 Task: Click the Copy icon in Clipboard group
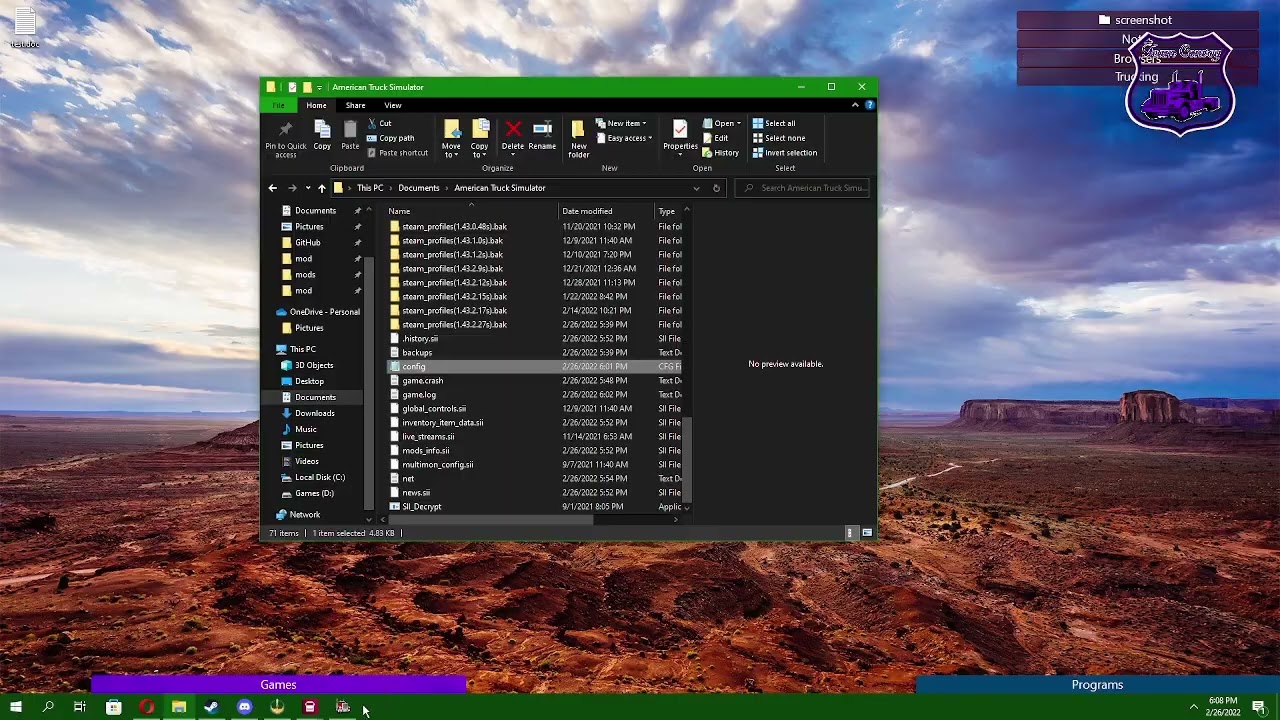click(322, 136)
